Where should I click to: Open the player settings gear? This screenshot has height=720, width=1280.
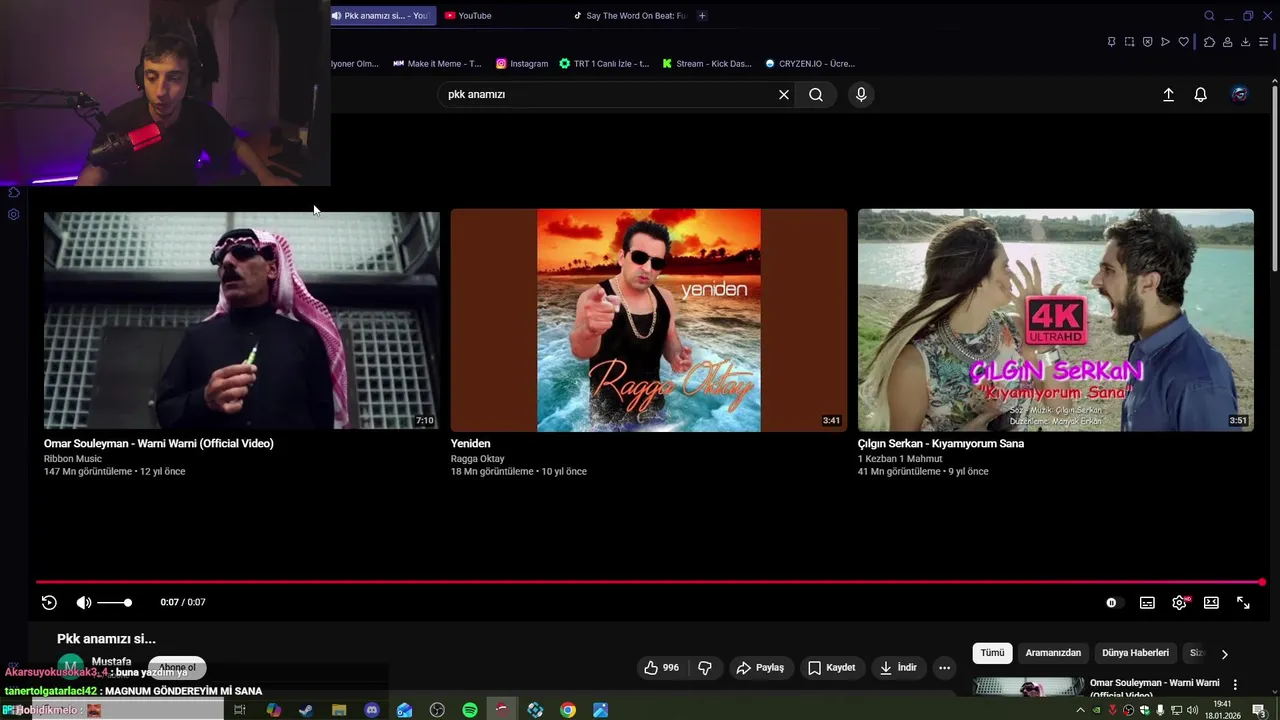tap(1180, 602)
